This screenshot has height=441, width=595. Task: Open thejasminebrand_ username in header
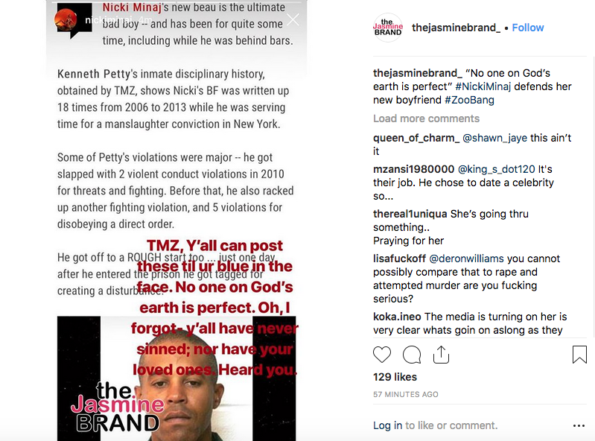coord(456,28)
